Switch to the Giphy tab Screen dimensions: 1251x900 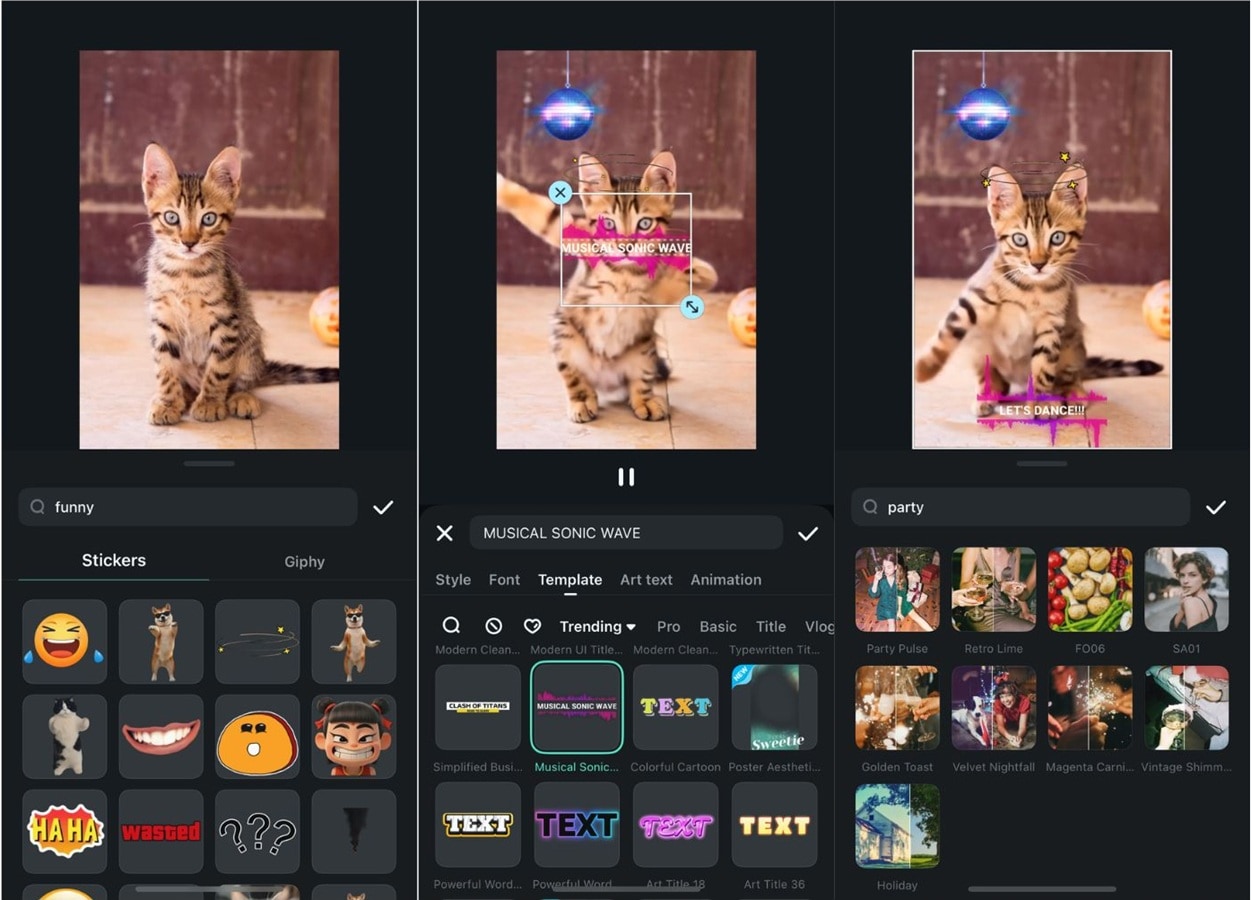click(305, 562)
